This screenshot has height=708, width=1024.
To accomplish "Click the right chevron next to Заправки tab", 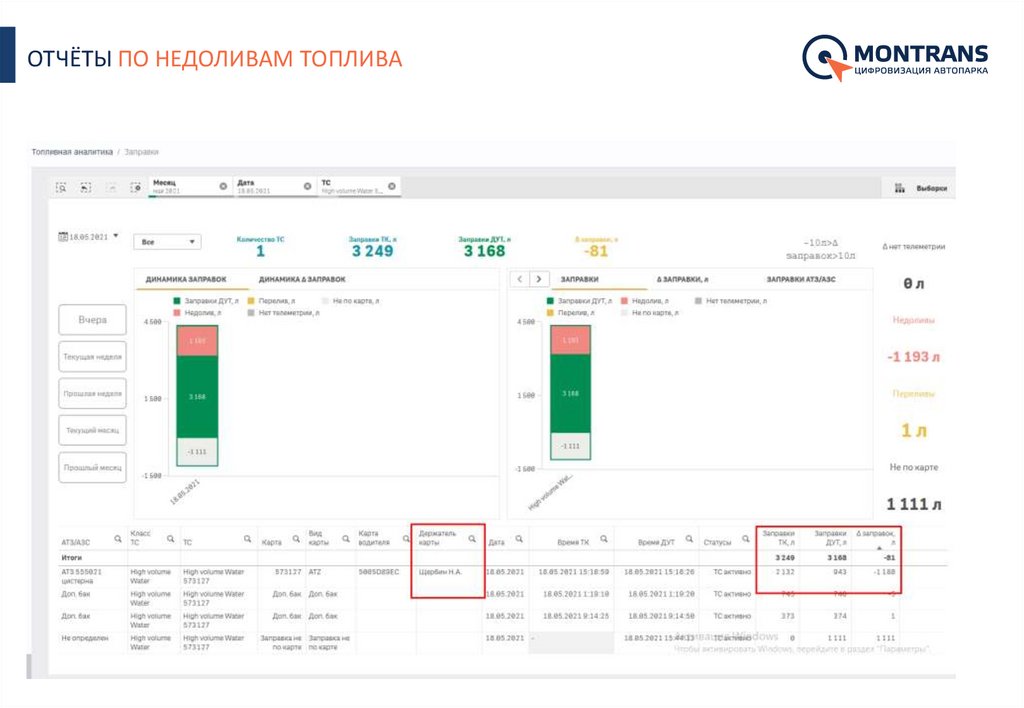I will tap(538, 278).
